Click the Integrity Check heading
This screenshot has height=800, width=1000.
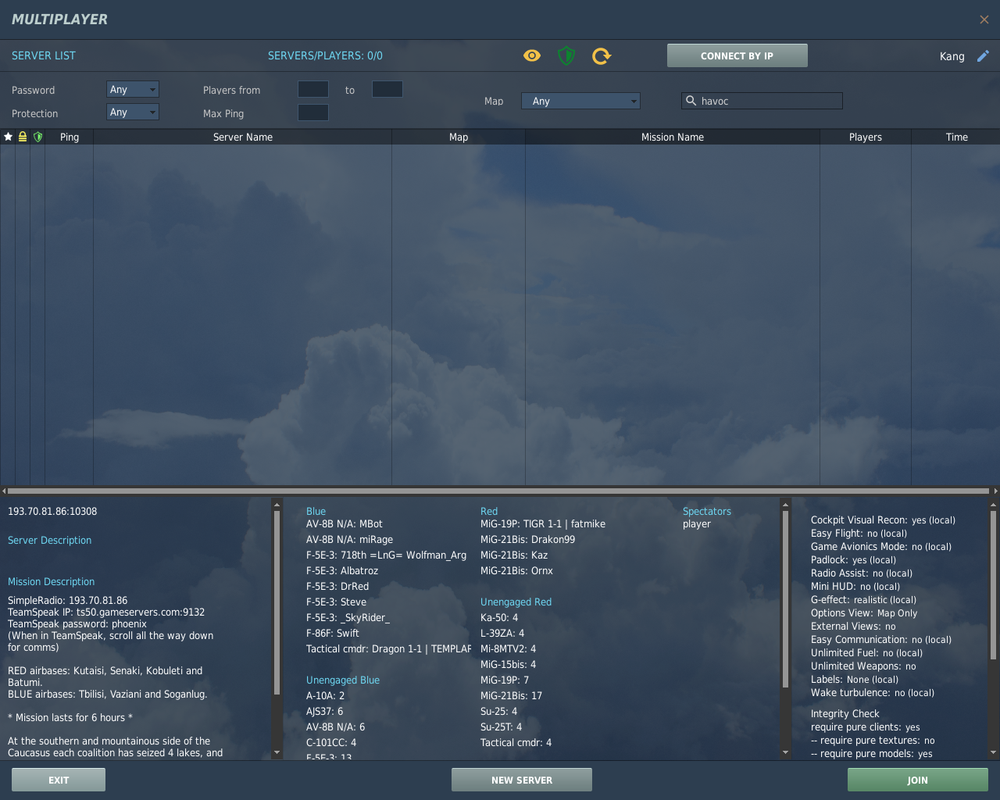[x=845, y=714]
